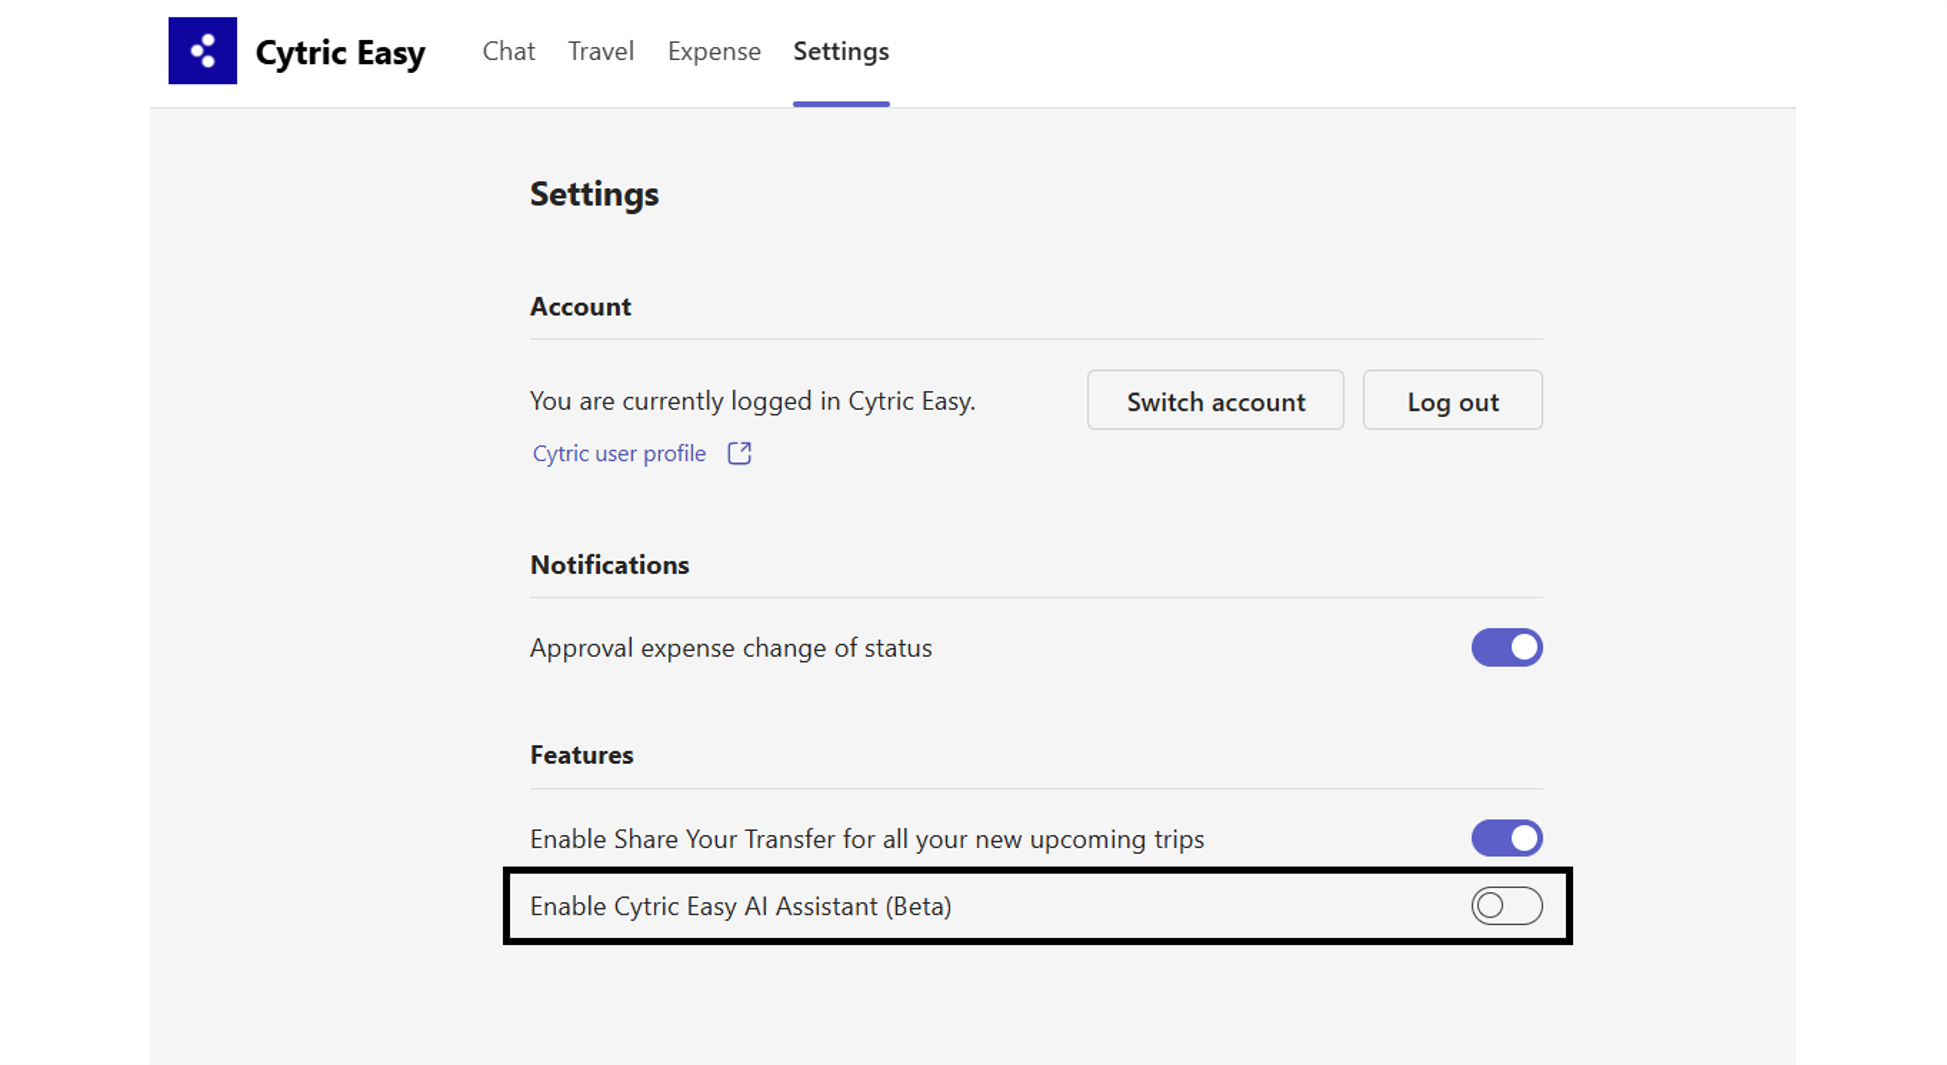Viewport: 1947px width, 1065px height.
Task: Click the Log out button
Action: pos(1452,401)
